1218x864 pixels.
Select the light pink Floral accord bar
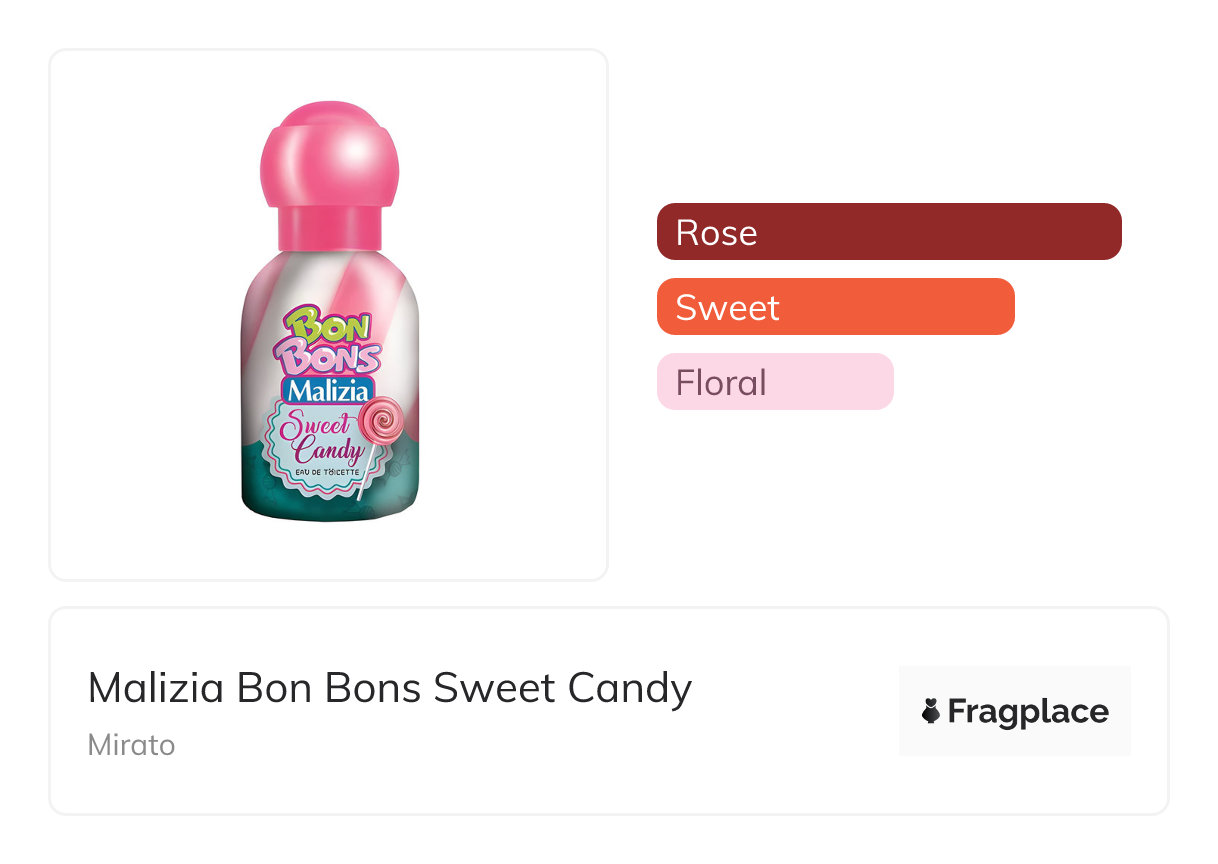point(820,382)
